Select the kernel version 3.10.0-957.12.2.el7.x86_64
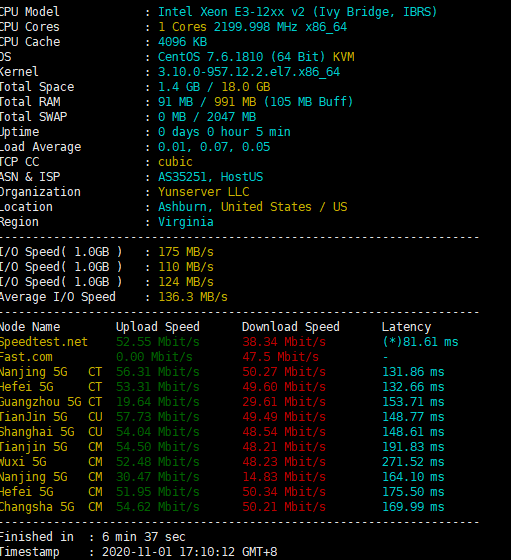511x560 pixels. pos(249,72)
